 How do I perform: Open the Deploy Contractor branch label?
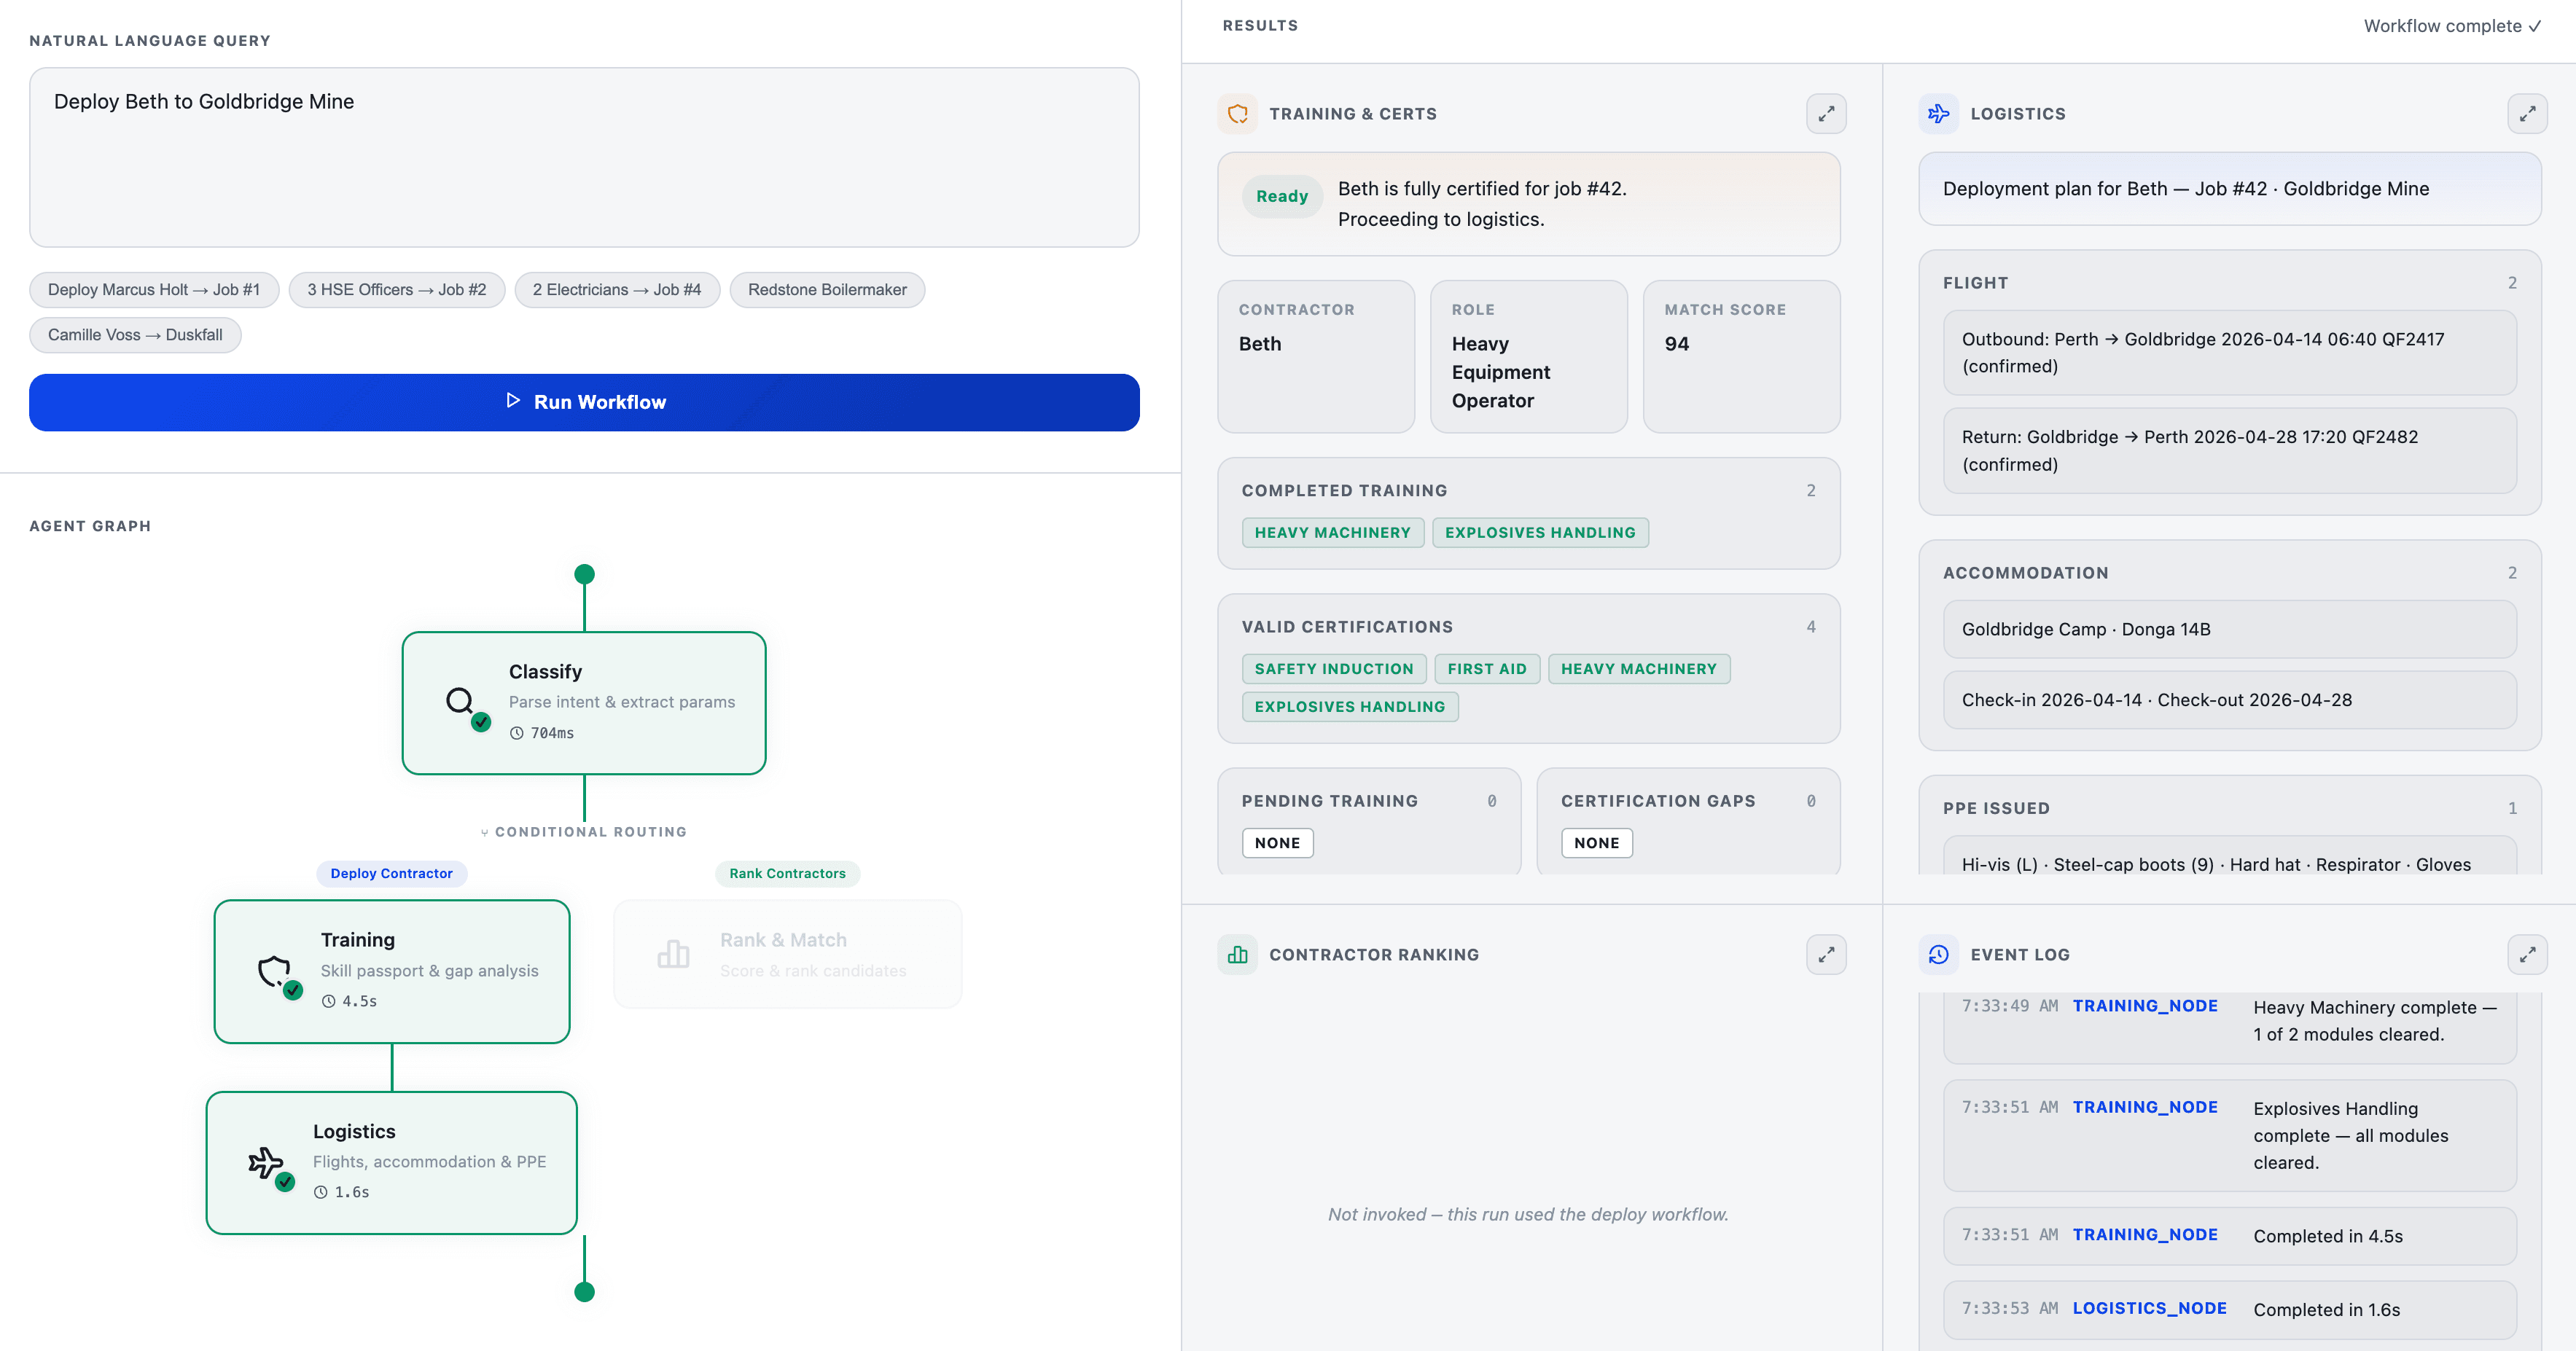point(391,872)
